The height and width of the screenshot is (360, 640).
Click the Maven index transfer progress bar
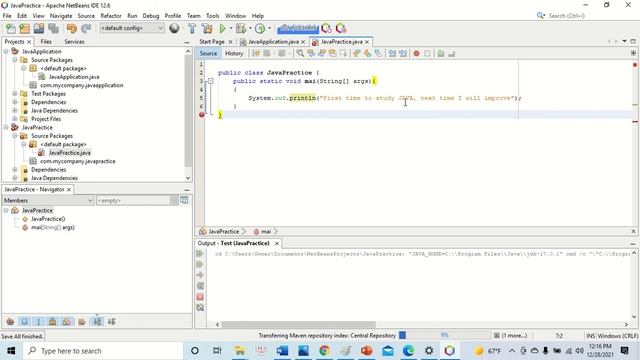point(445,336)
